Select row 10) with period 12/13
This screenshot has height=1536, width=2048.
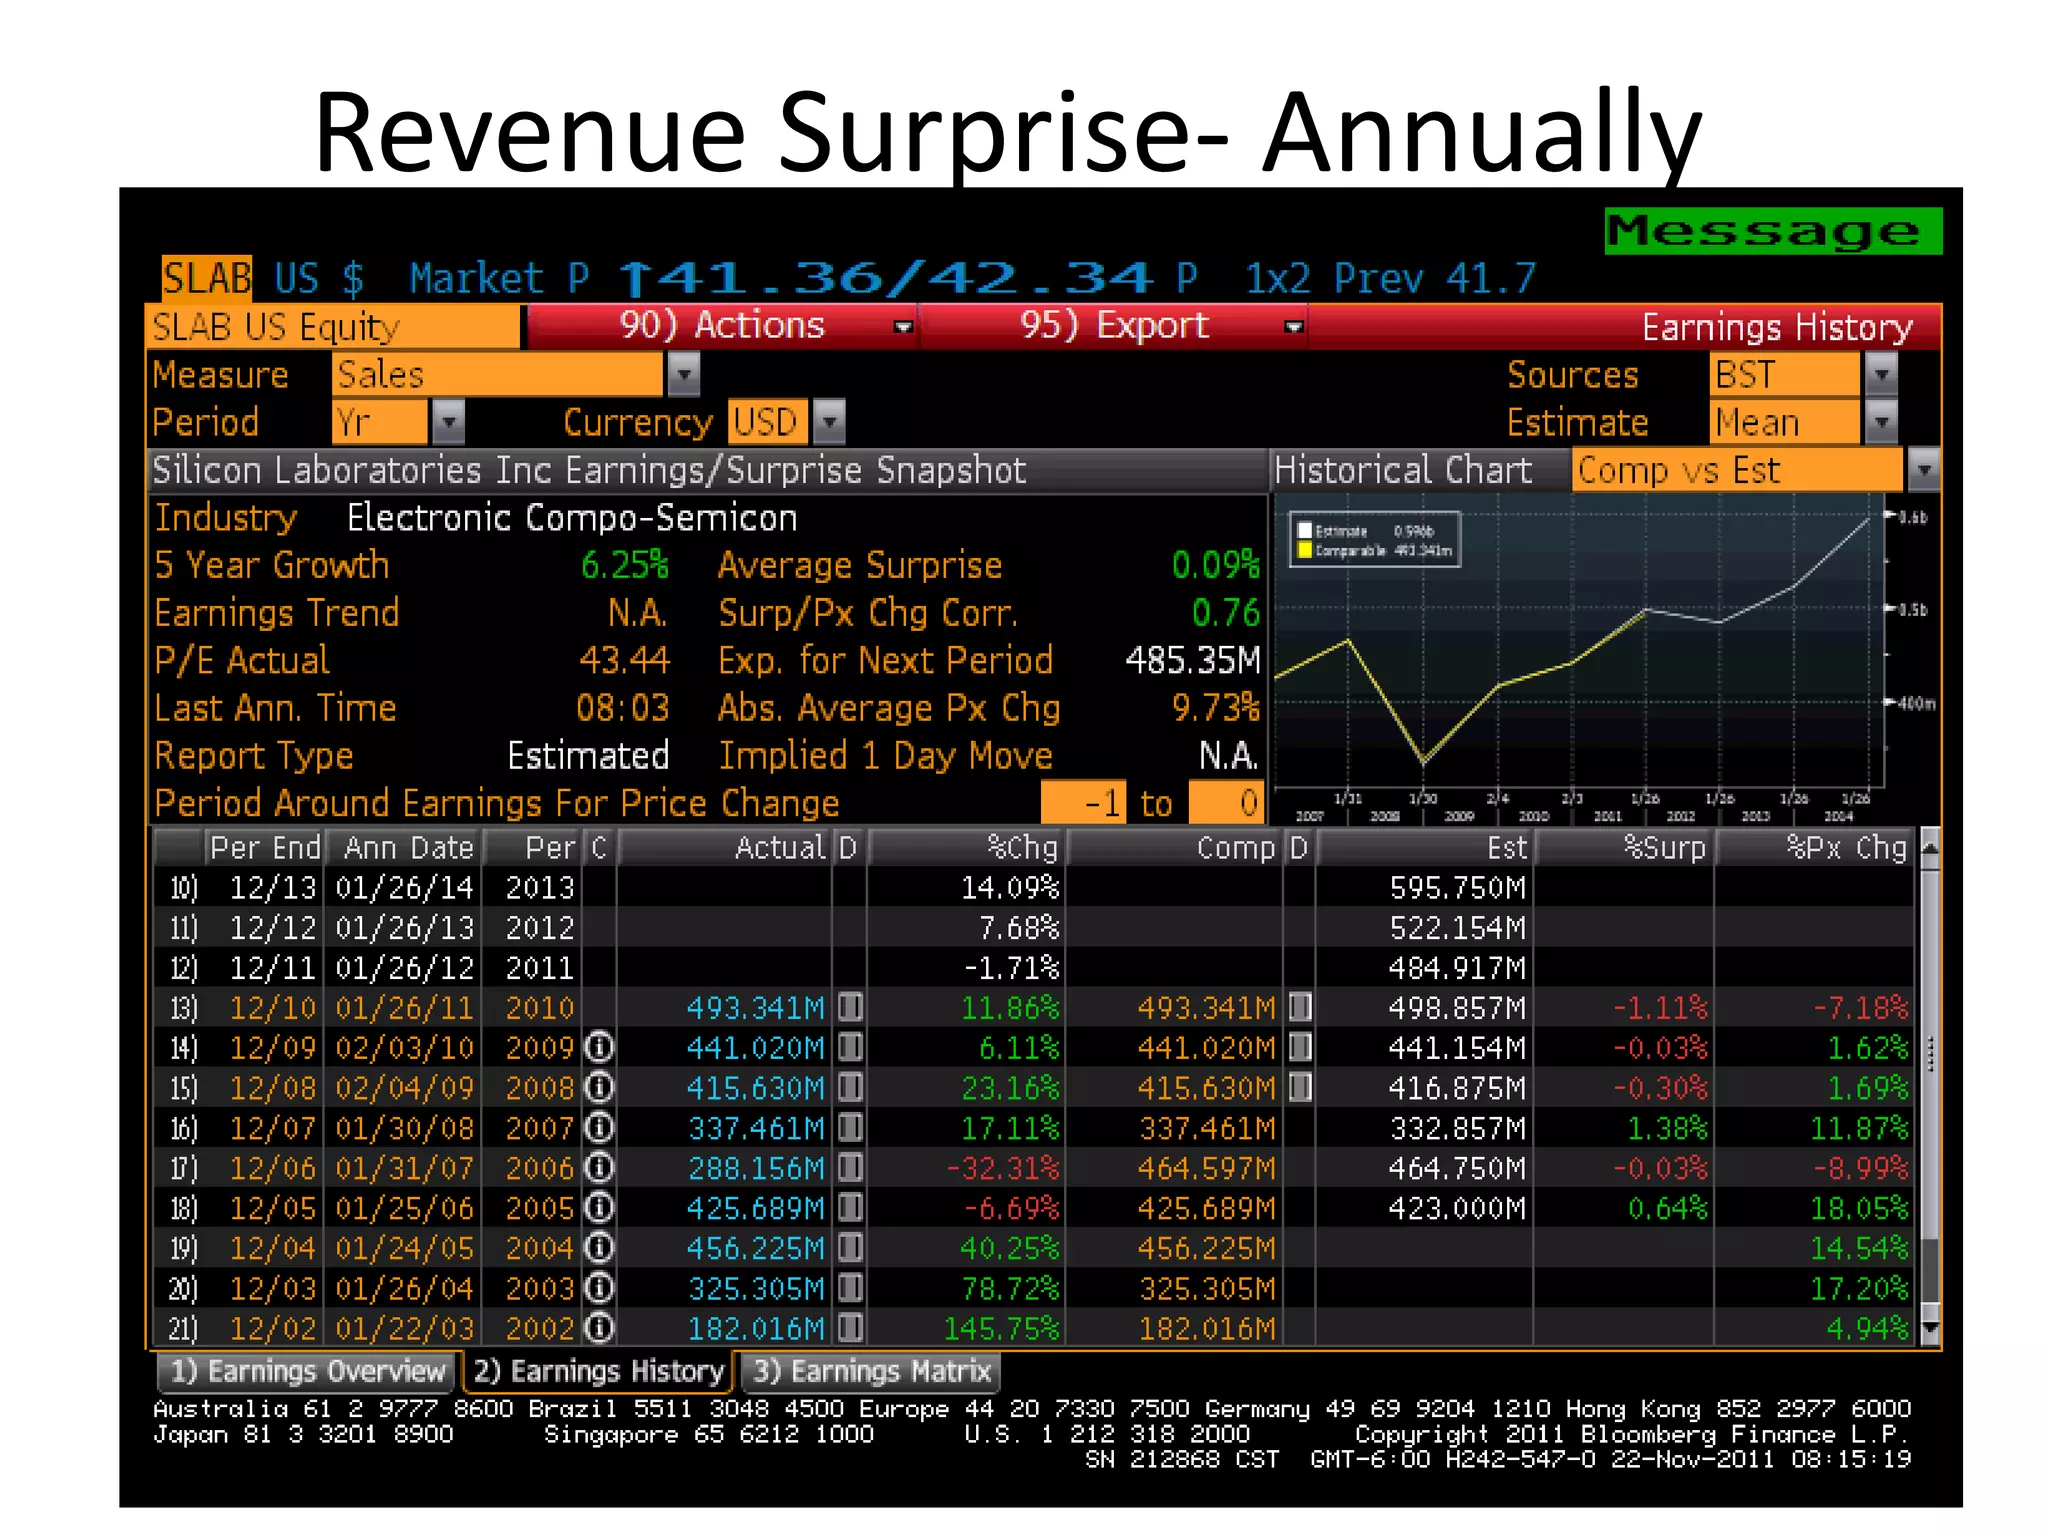(1034, 887)
